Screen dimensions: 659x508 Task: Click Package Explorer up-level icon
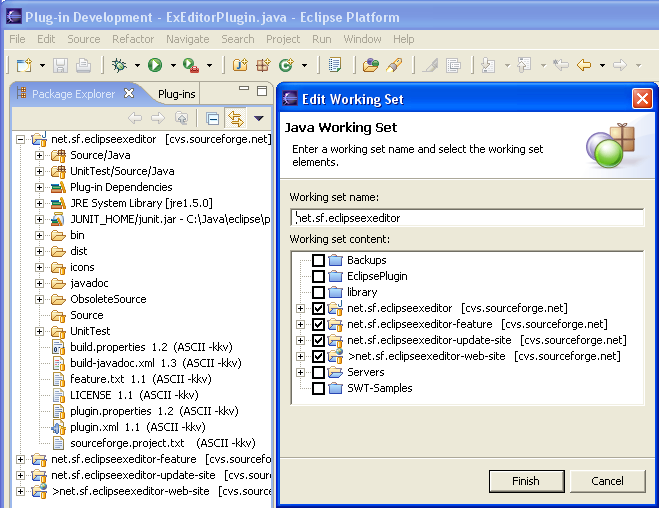(181, 118)
